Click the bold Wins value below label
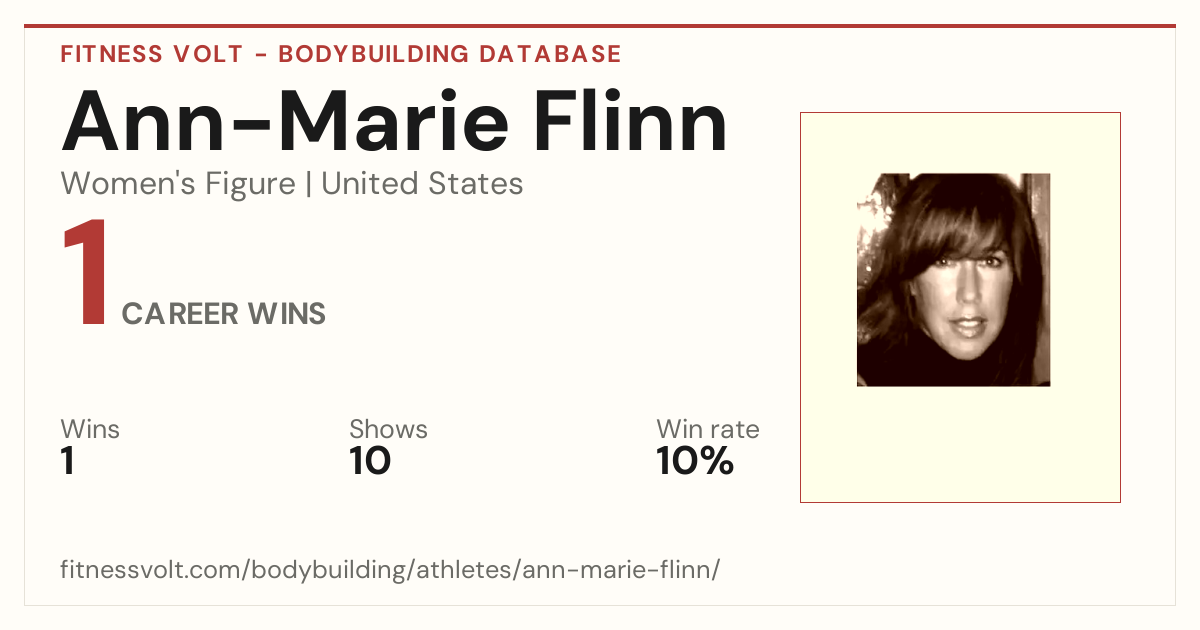Image resolution: width=1200 pixels, height=630 pixels. click(x=68, y=461)
